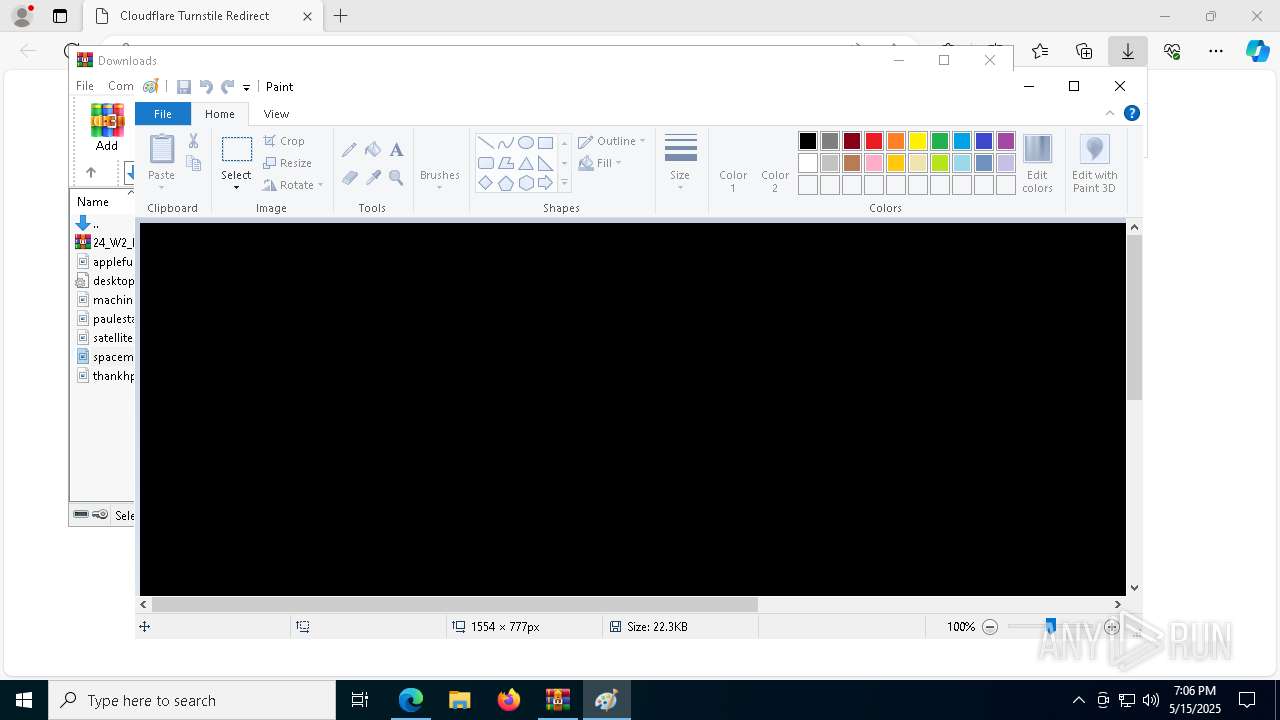1280x720 pixels.
Task: Choose the Diamond shape
Action: pyautogui.click(x=486, y=183)
